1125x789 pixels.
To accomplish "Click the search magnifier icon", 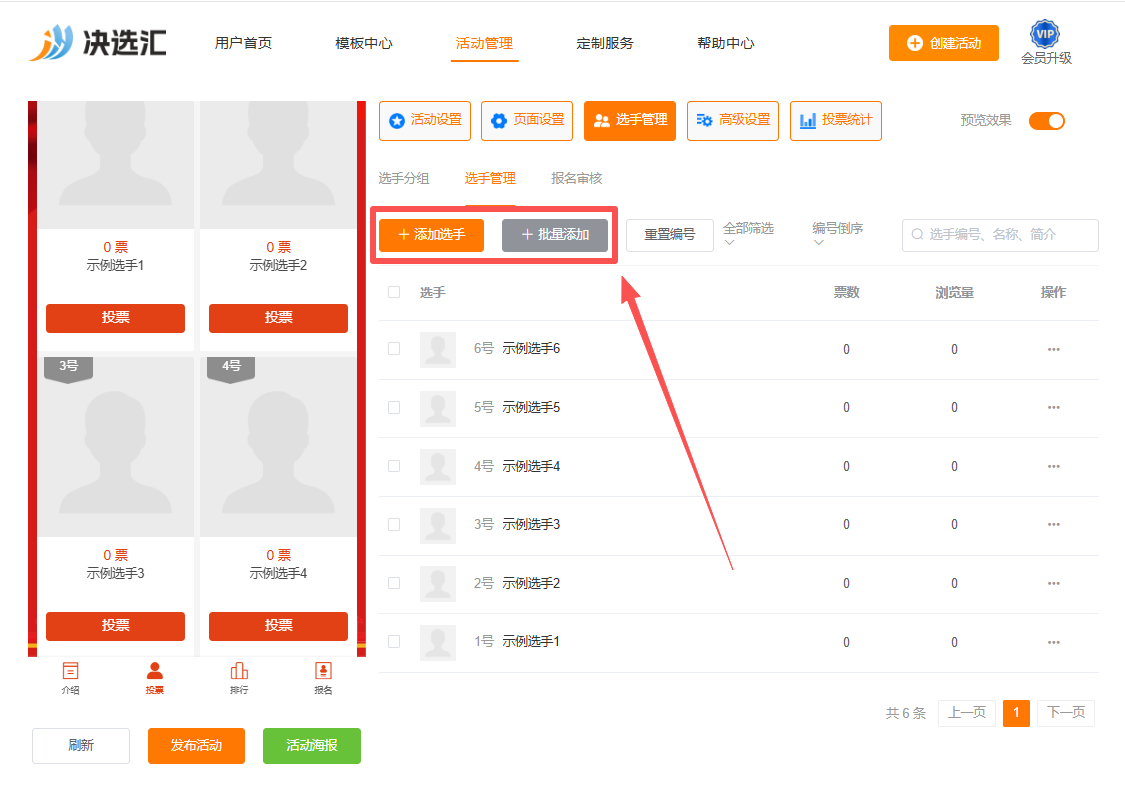I will [x=917, y=235].
